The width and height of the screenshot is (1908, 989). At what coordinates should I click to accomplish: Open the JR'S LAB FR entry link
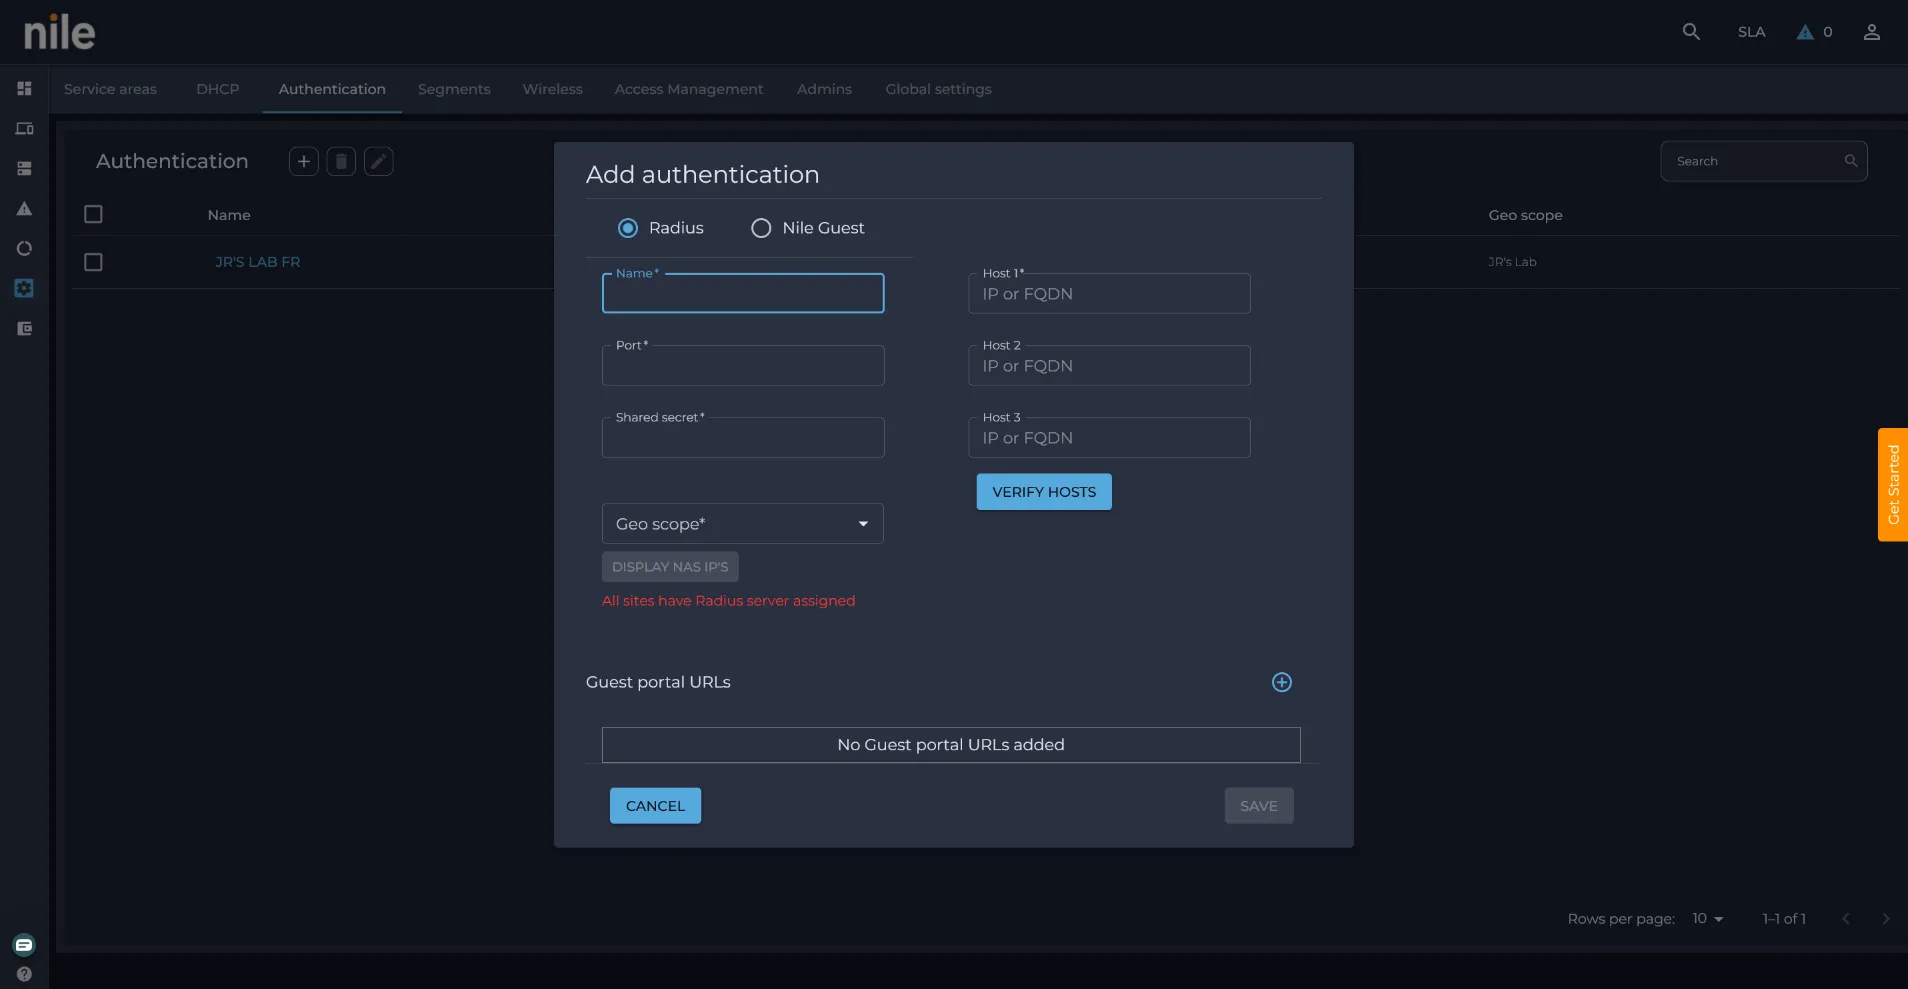pyautogui.click(x=257, y=262)
